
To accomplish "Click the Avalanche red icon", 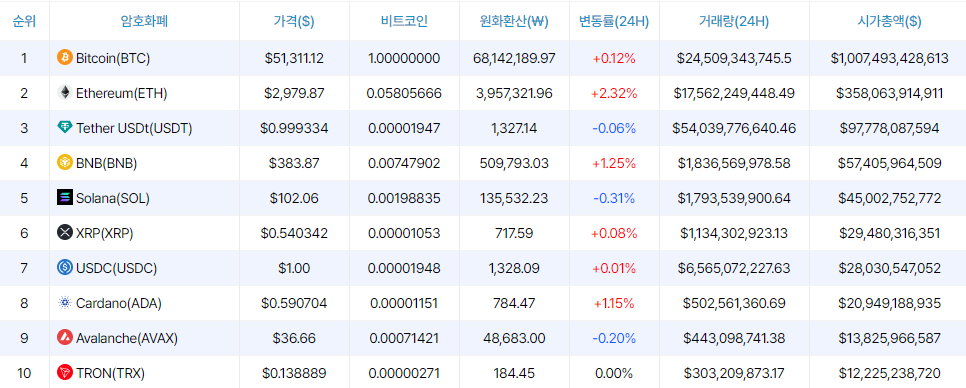I will [65, 337].
